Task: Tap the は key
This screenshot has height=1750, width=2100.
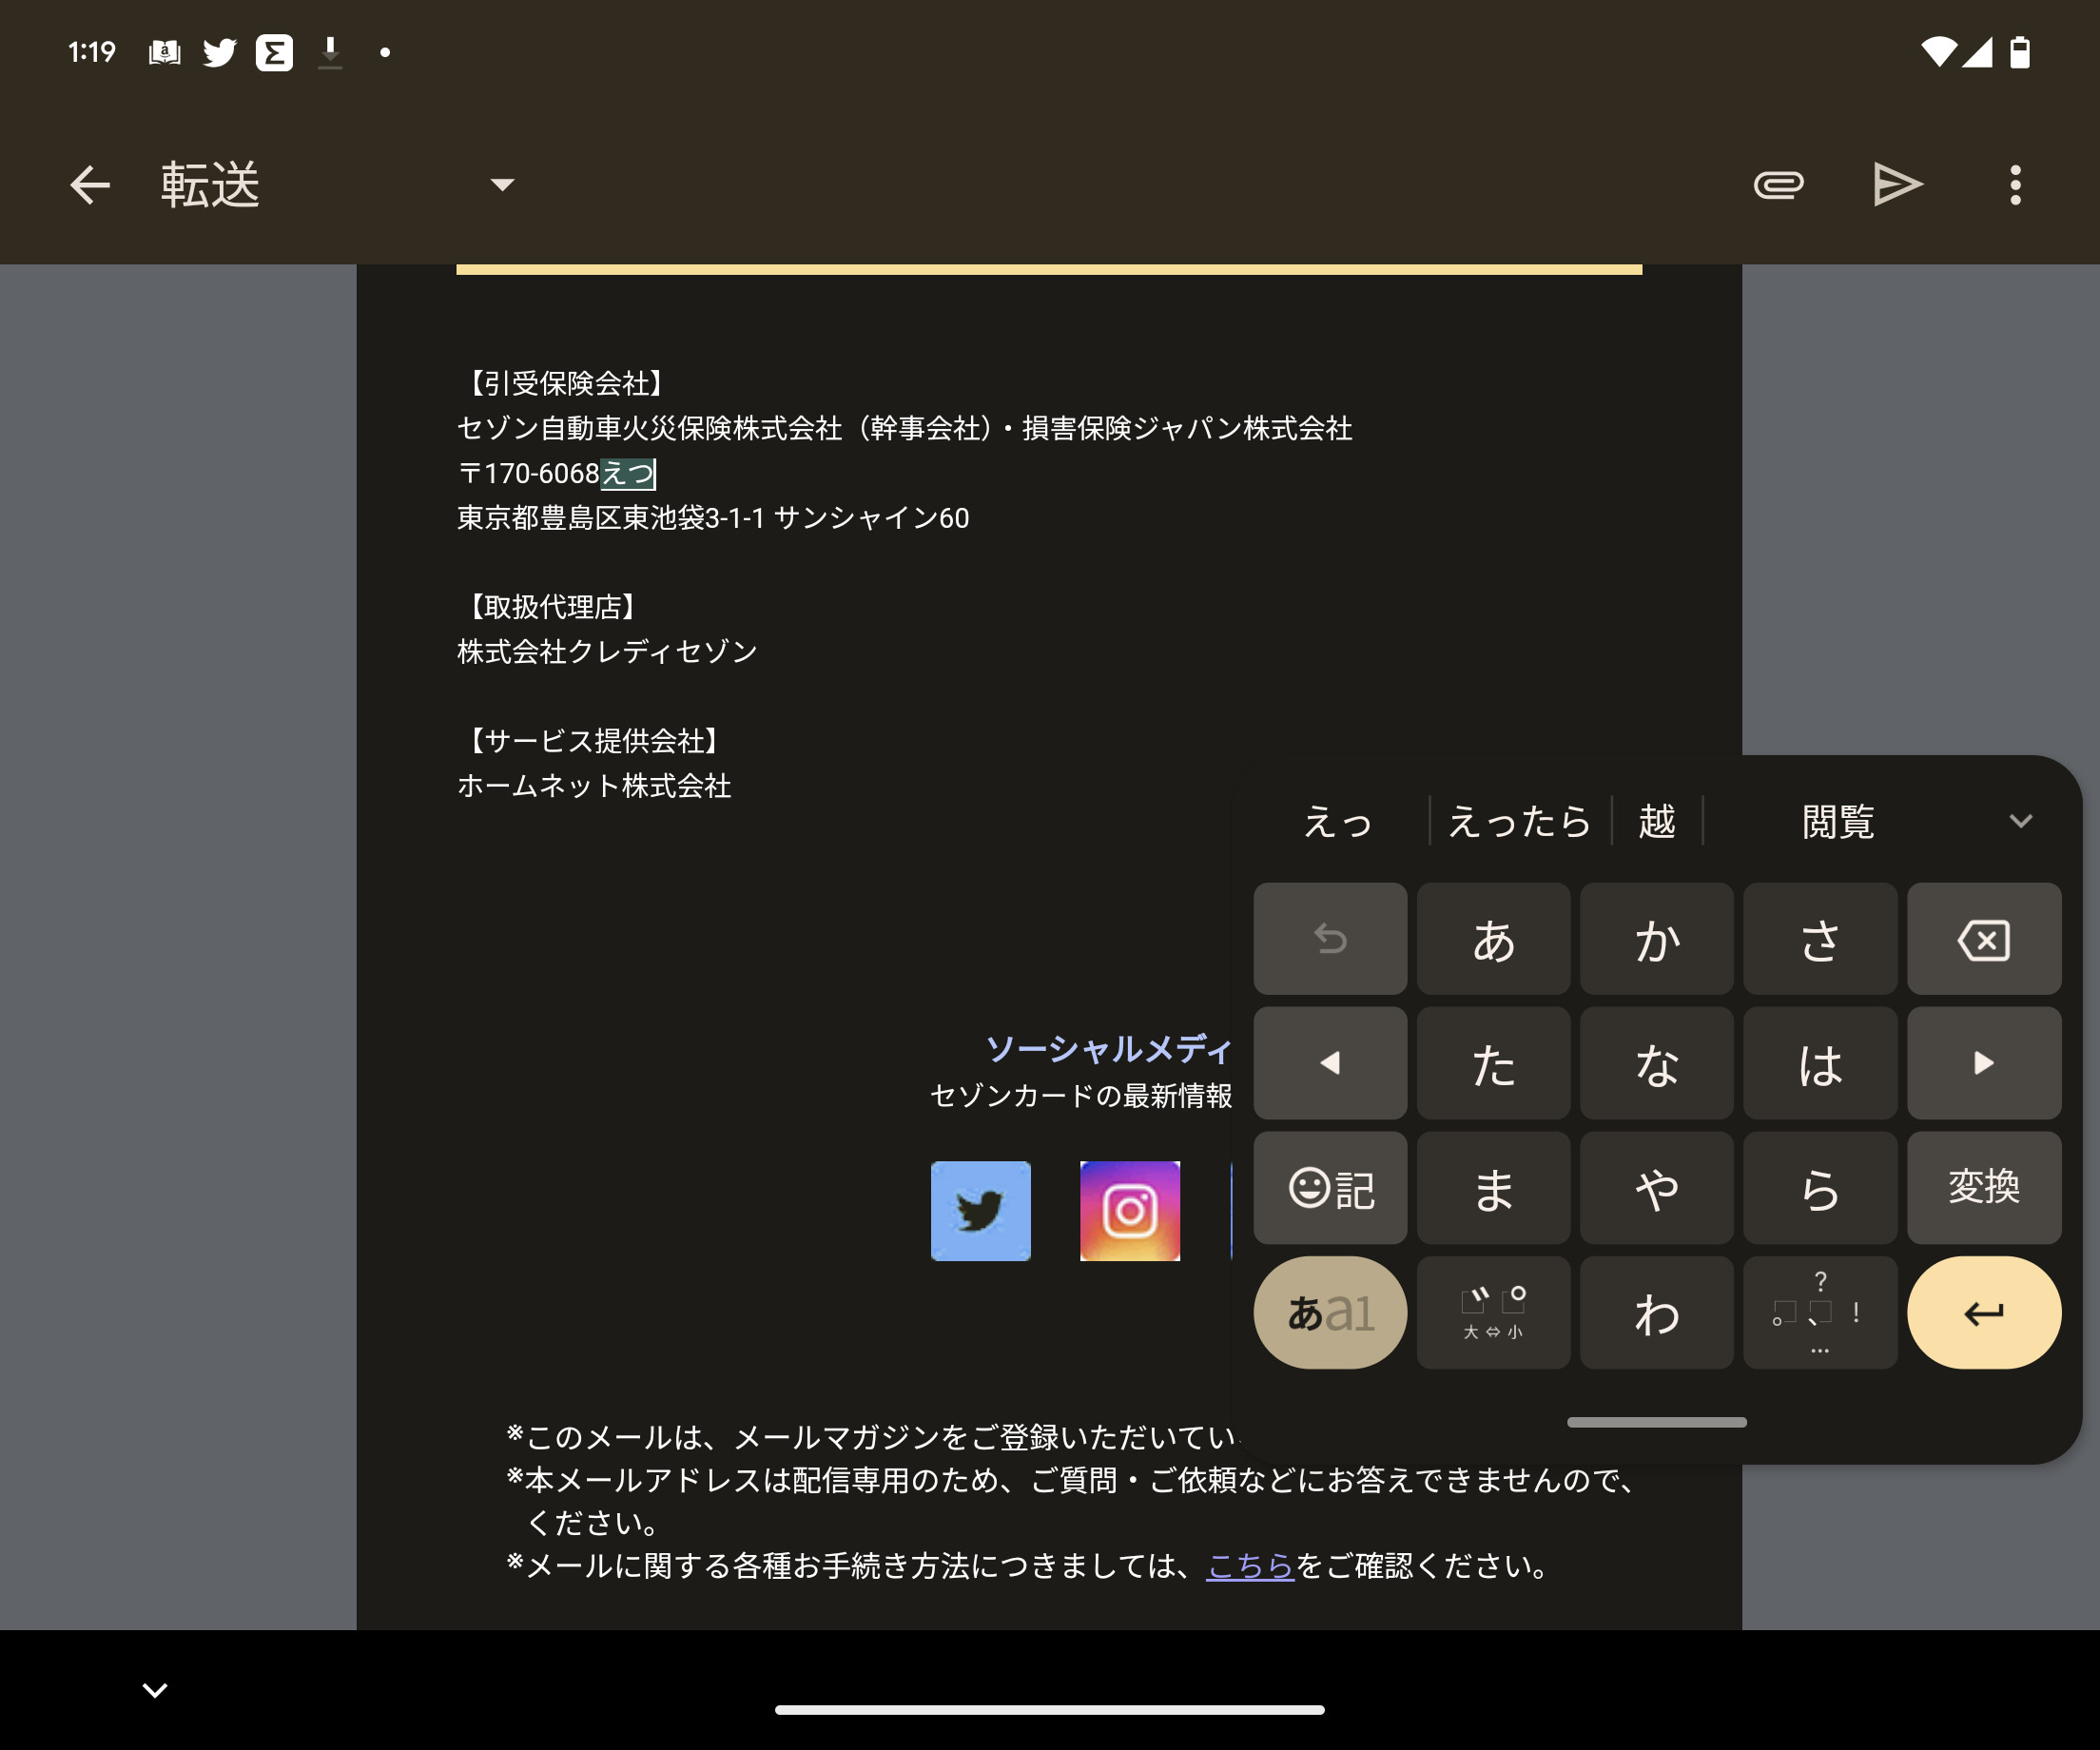Action: click(x=1820, y=1063)
